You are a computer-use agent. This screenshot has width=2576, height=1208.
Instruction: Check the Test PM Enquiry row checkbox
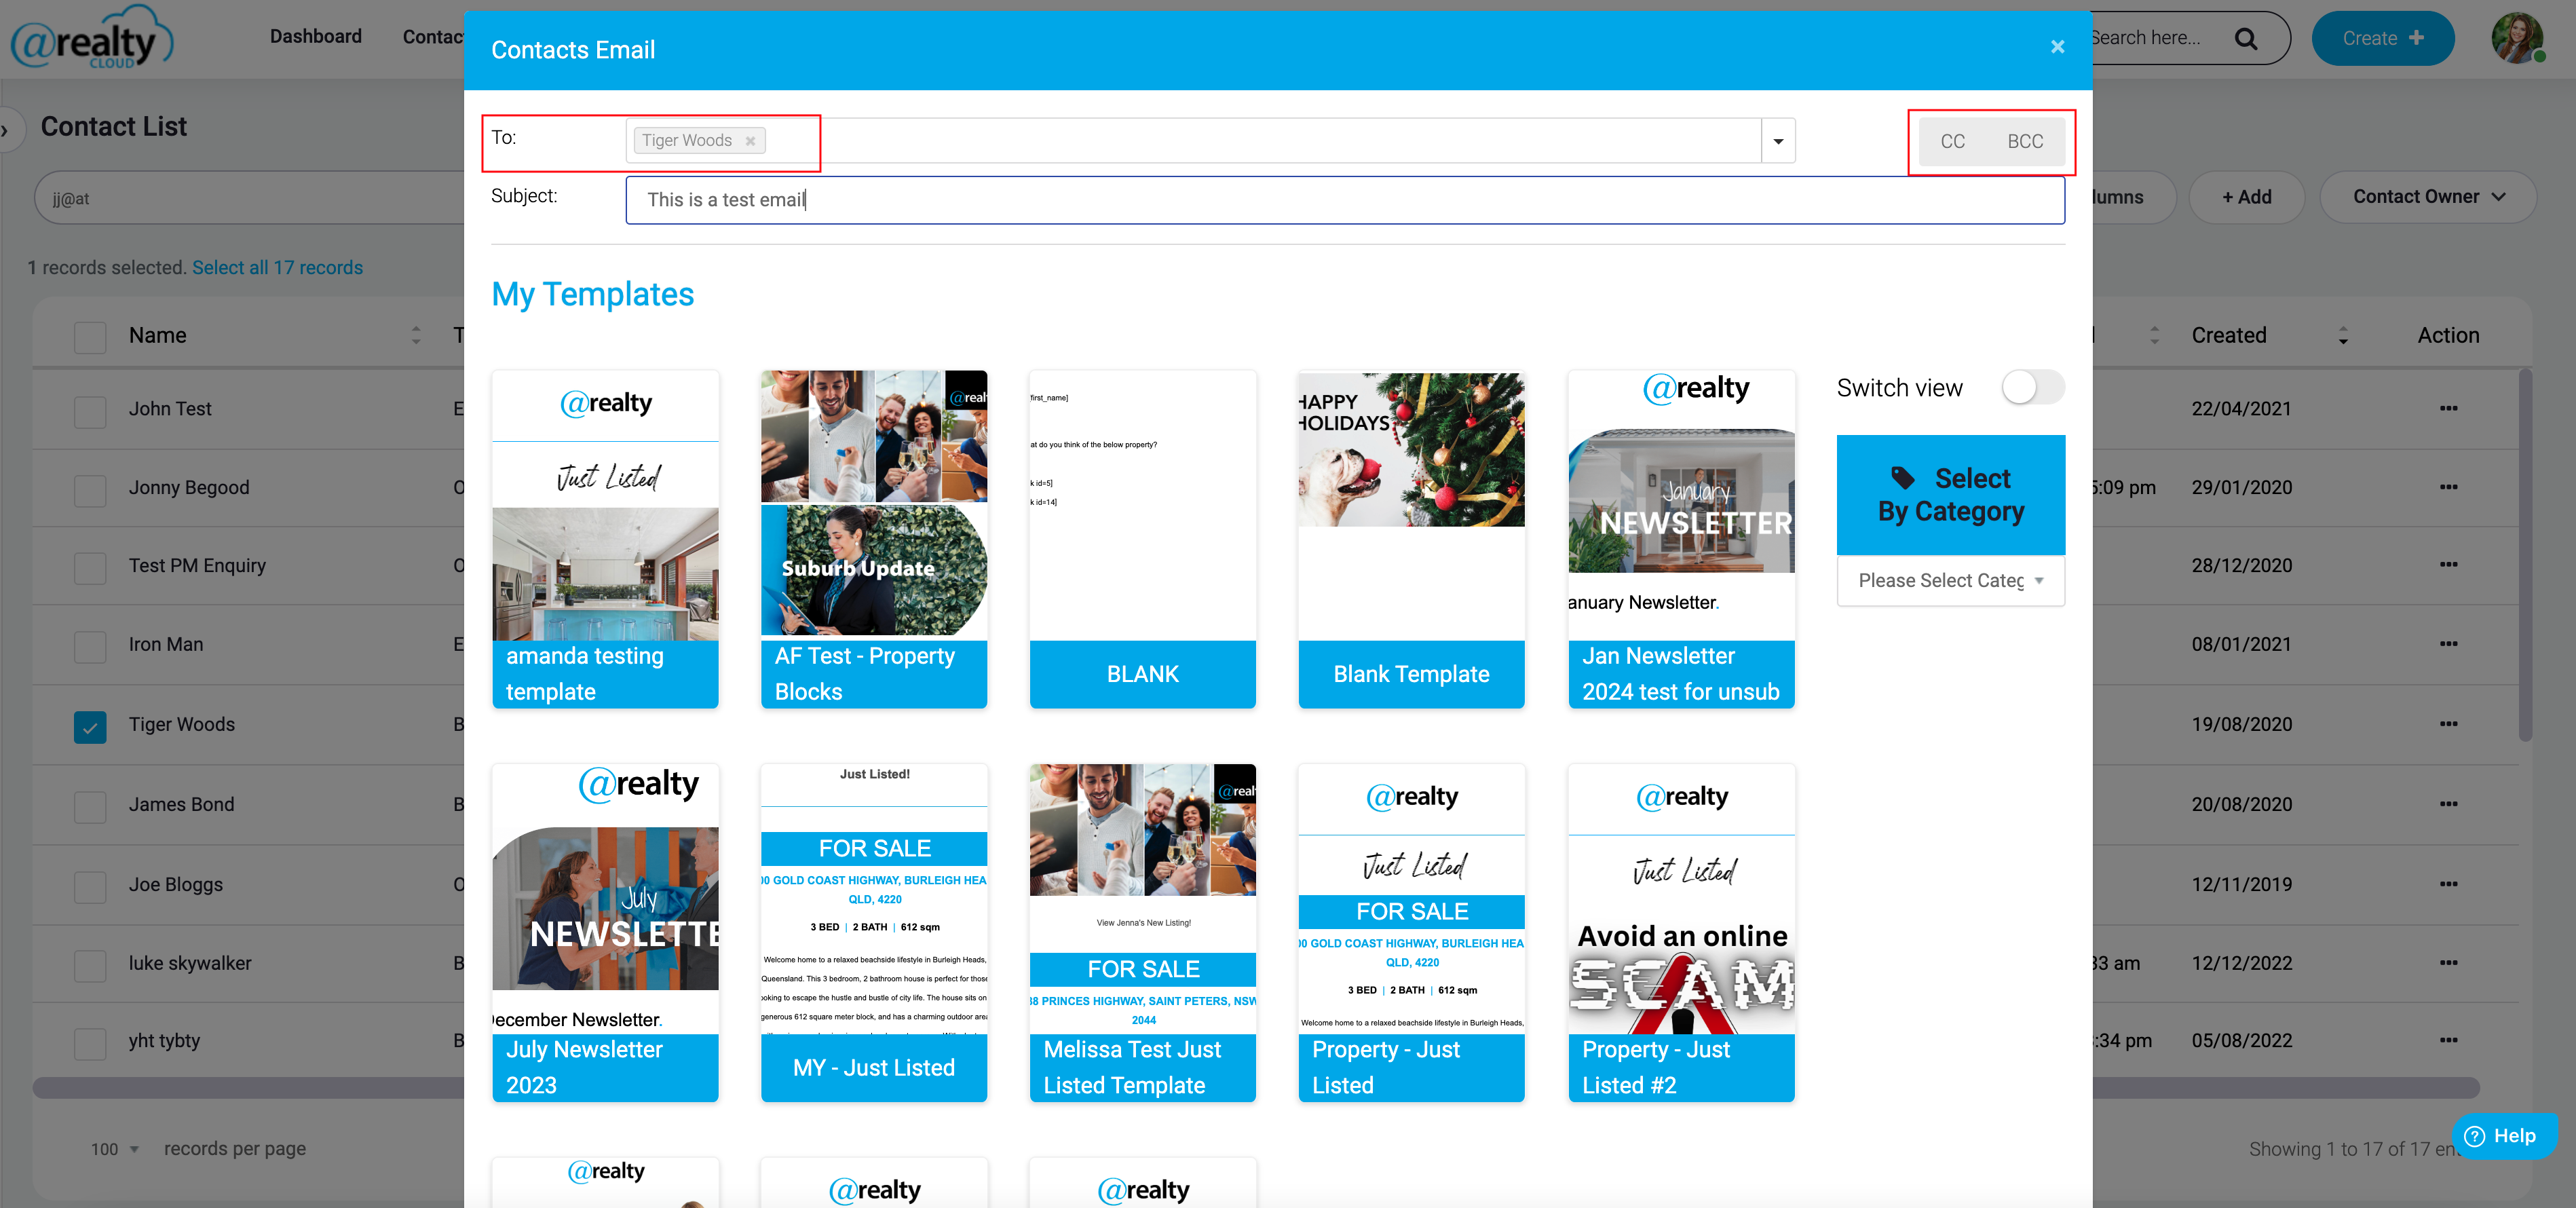point(90,568)
